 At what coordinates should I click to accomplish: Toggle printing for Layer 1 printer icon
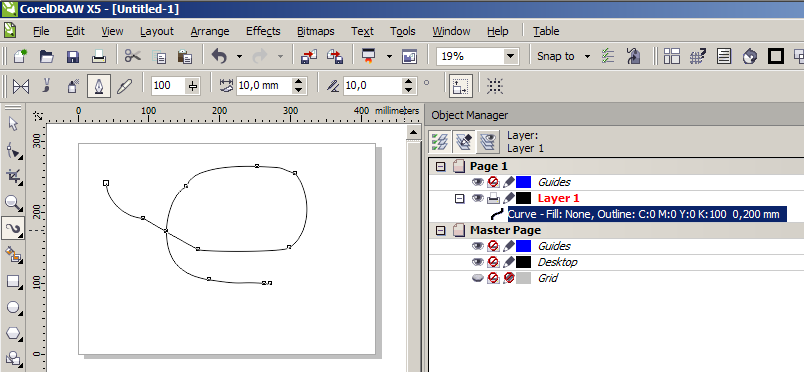click(493, 198)
